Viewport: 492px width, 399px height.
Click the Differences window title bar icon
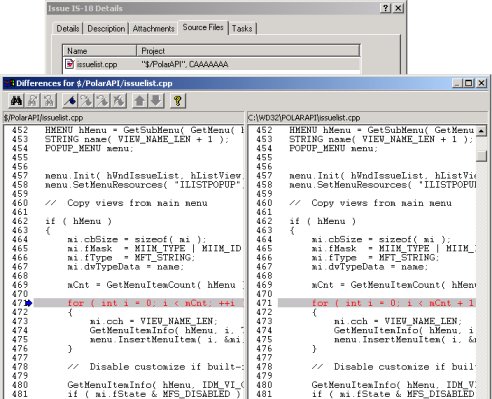10,83
